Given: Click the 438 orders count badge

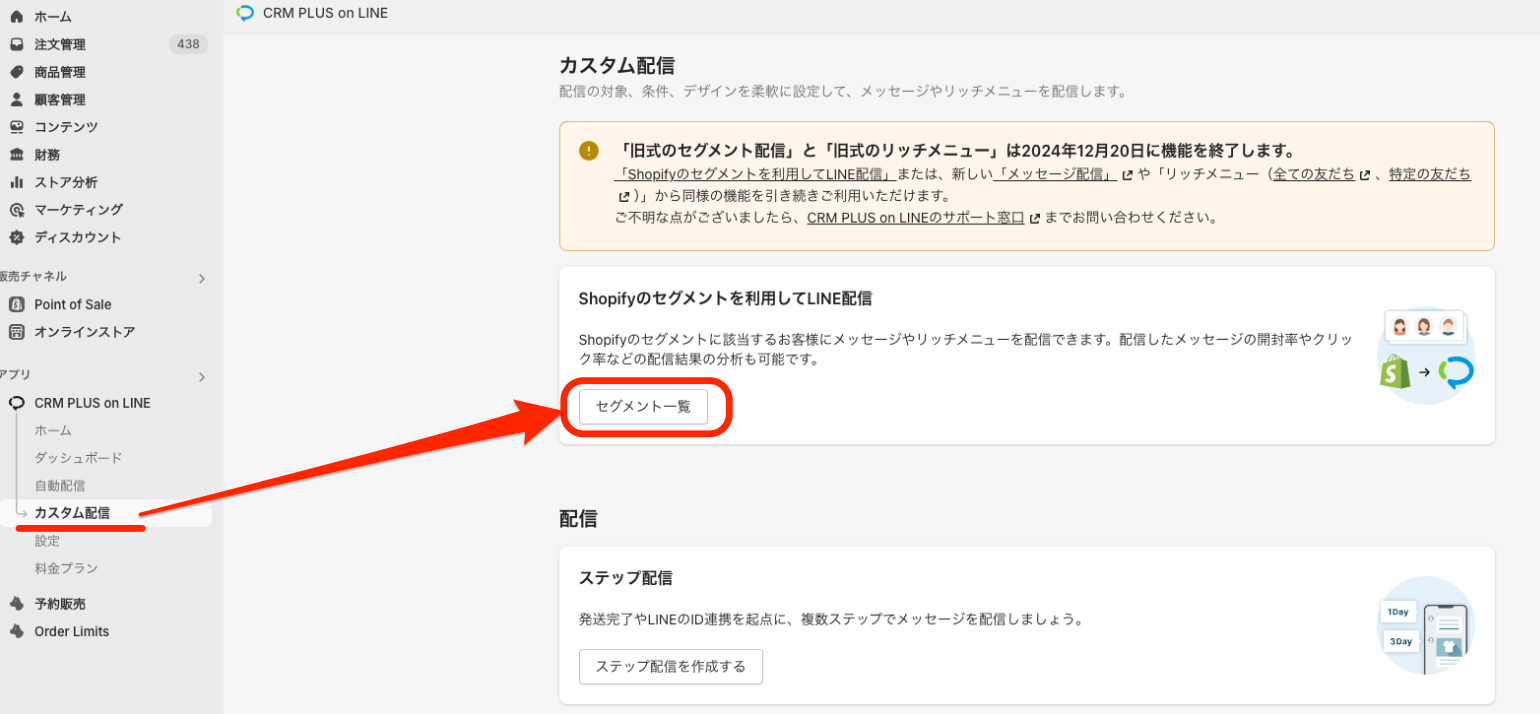Looking at the screenshot, I should click(187, 44).
